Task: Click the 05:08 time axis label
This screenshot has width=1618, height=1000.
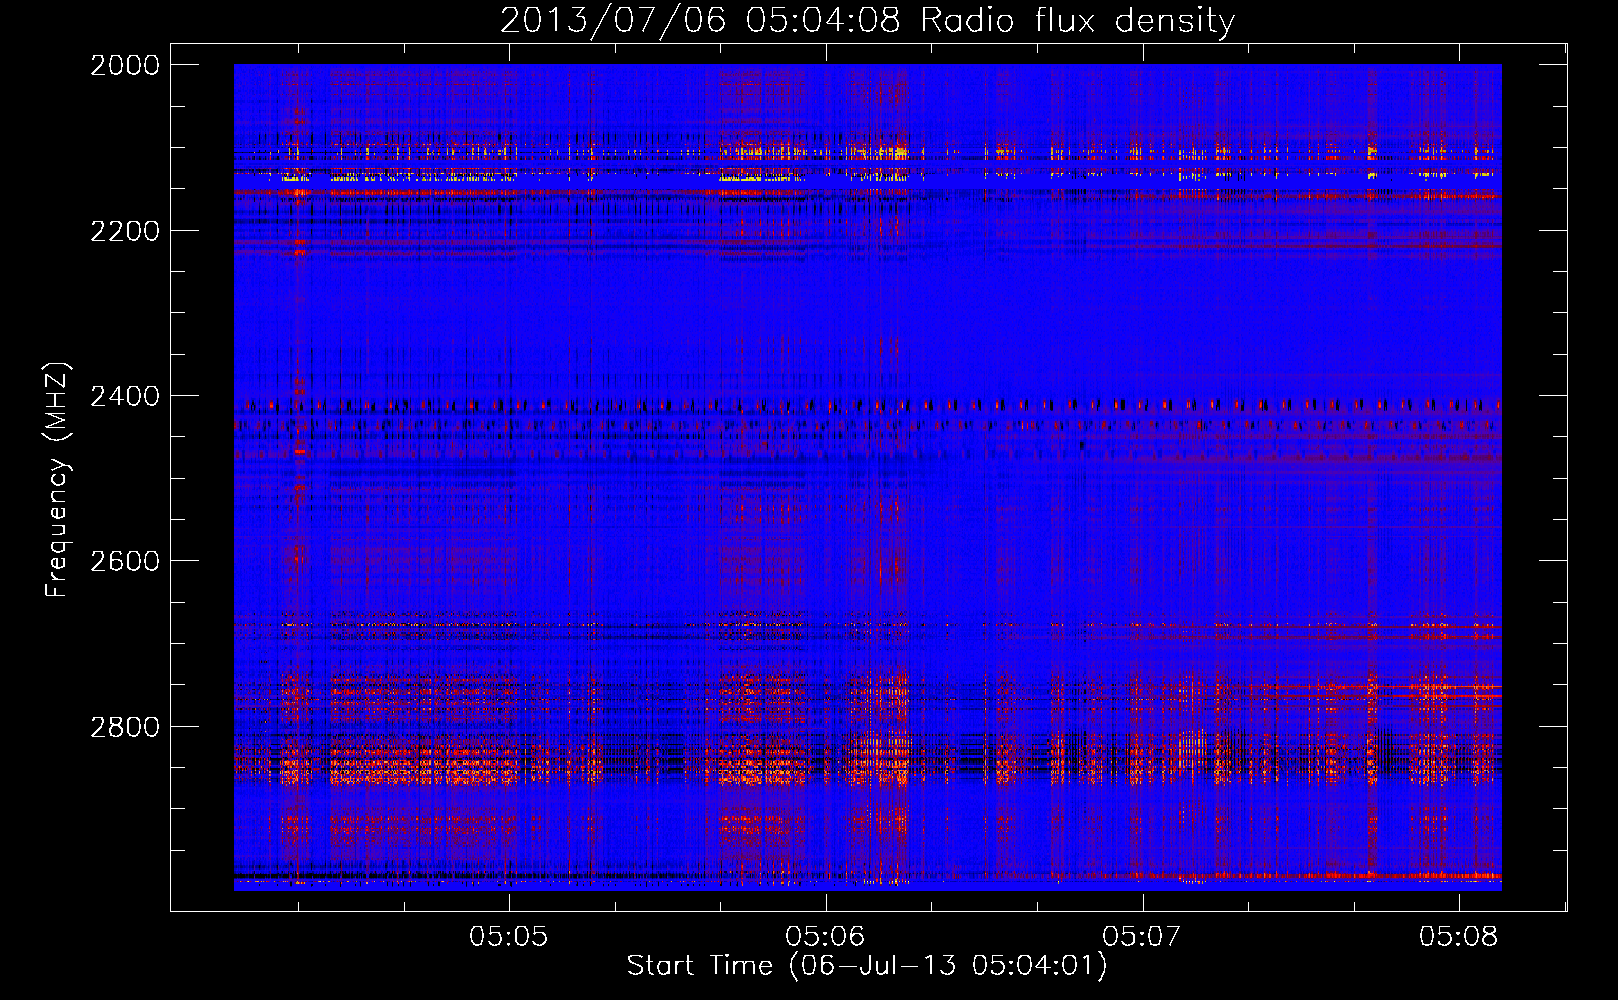Action: click(x=1458, y=936)
